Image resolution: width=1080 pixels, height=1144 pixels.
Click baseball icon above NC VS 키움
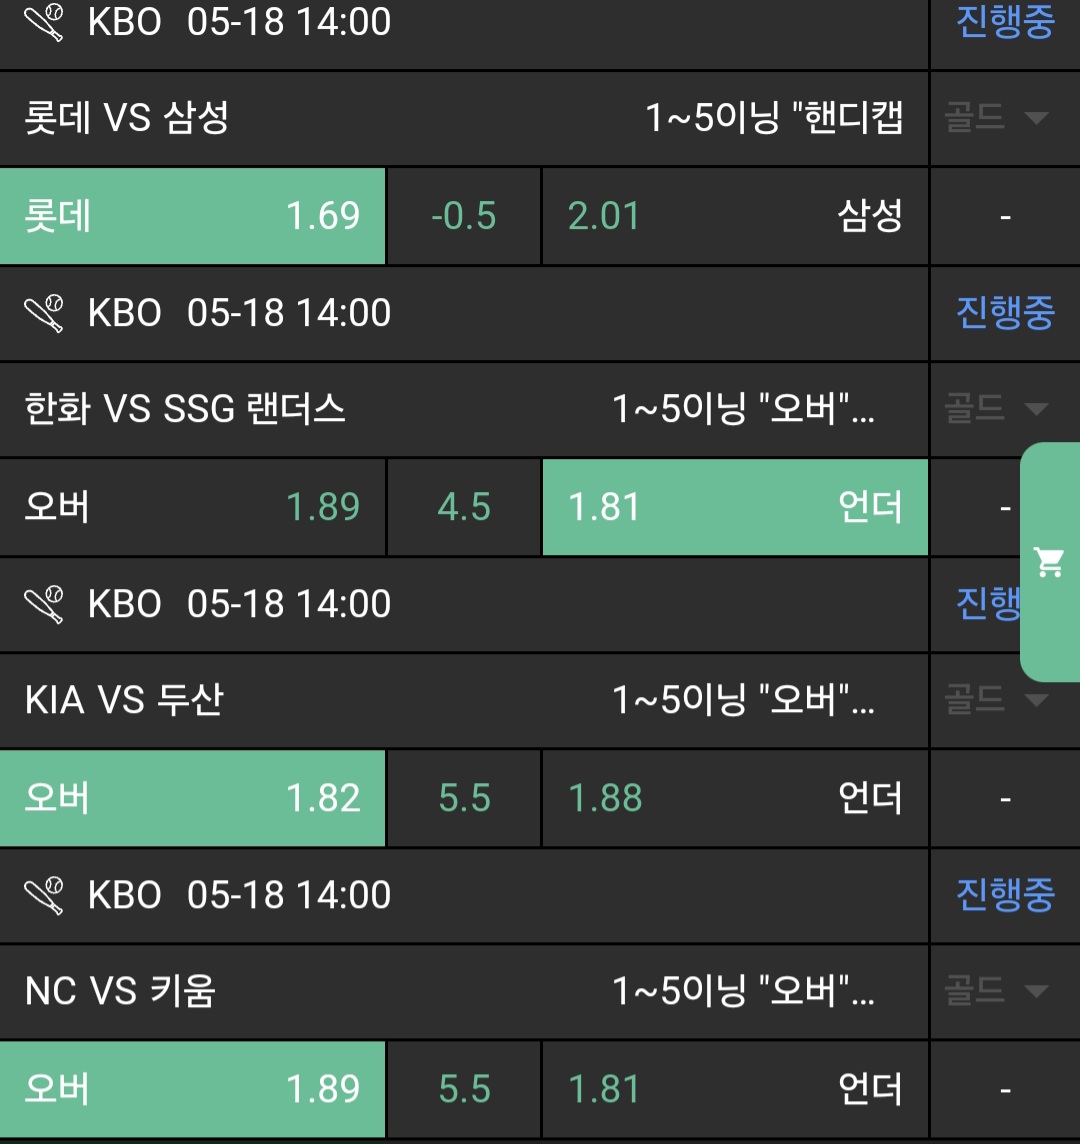tap(44, 895)
